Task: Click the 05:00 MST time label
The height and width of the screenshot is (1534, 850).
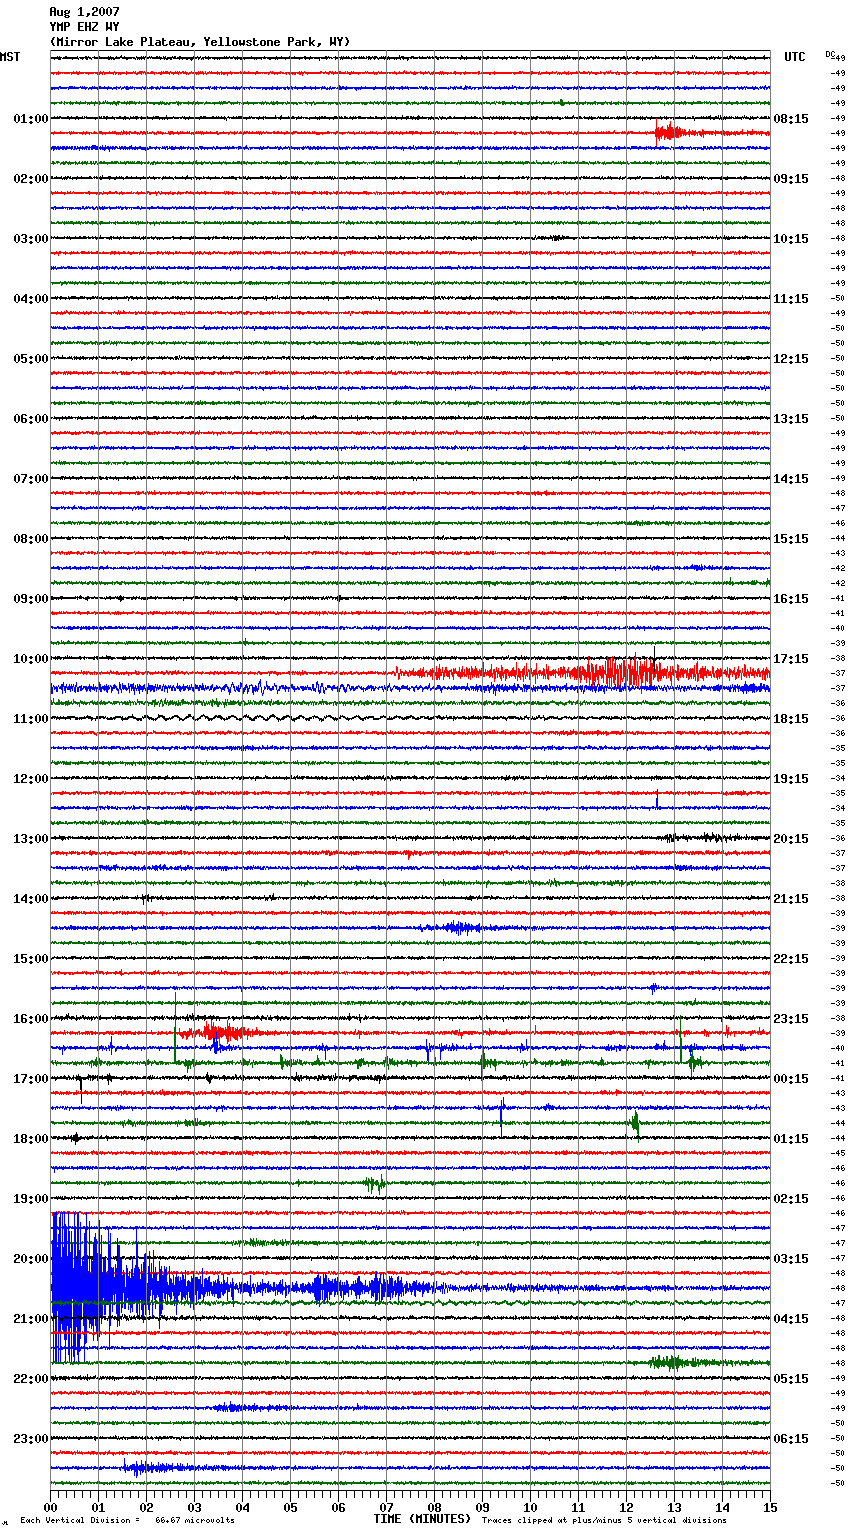Action: (x=30, y=359)
